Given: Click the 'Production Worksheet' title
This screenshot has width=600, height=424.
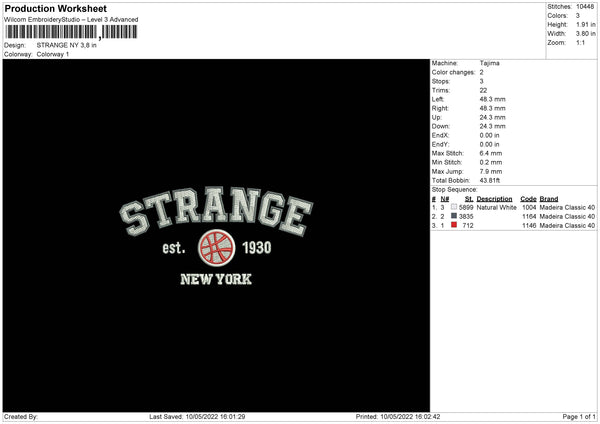Looking at the screenshot, I should 56,8.
